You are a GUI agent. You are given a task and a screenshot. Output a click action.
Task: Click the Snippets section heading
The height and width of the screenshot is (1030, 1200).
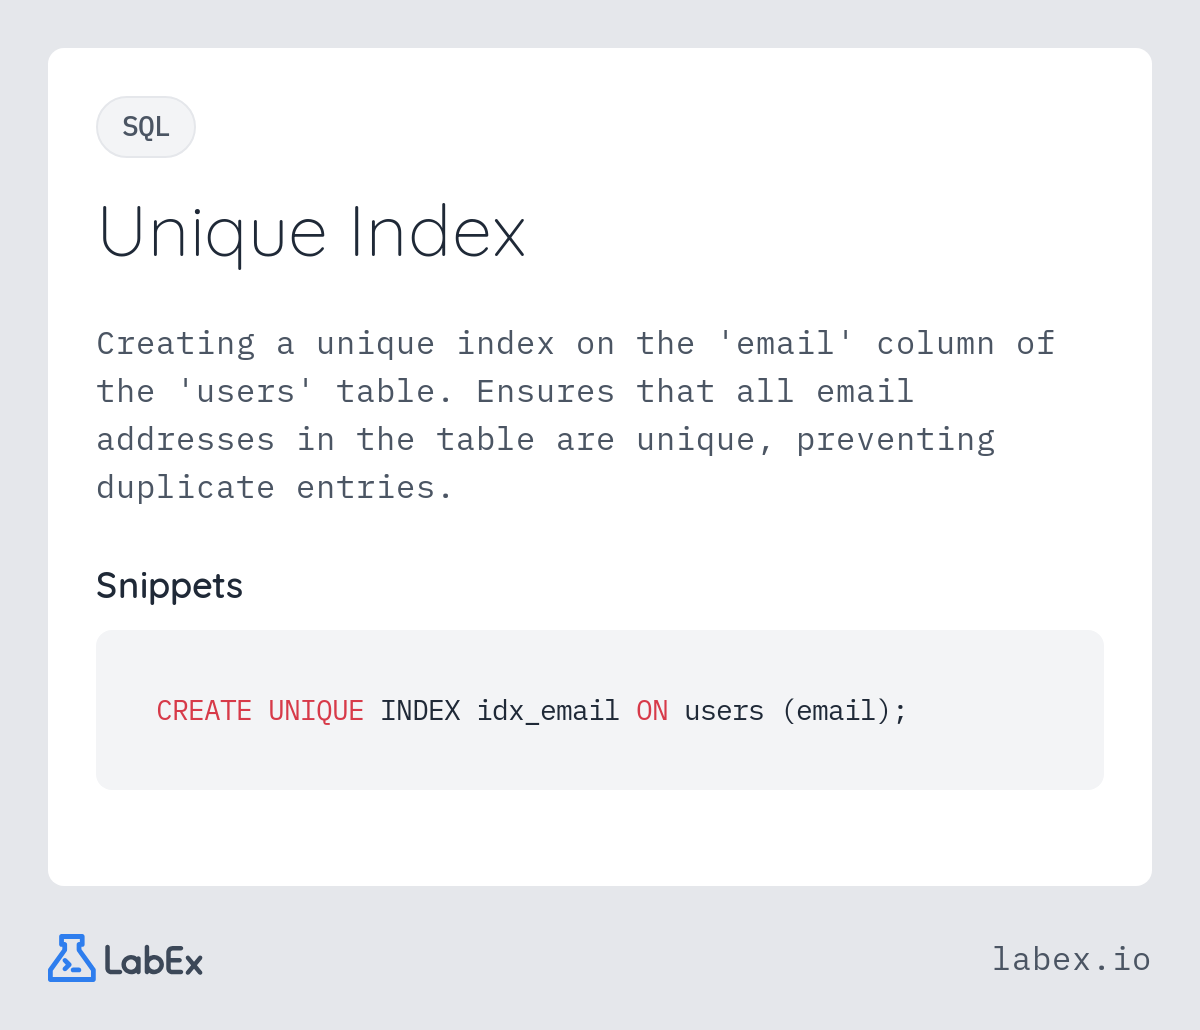tap(169, 585)
